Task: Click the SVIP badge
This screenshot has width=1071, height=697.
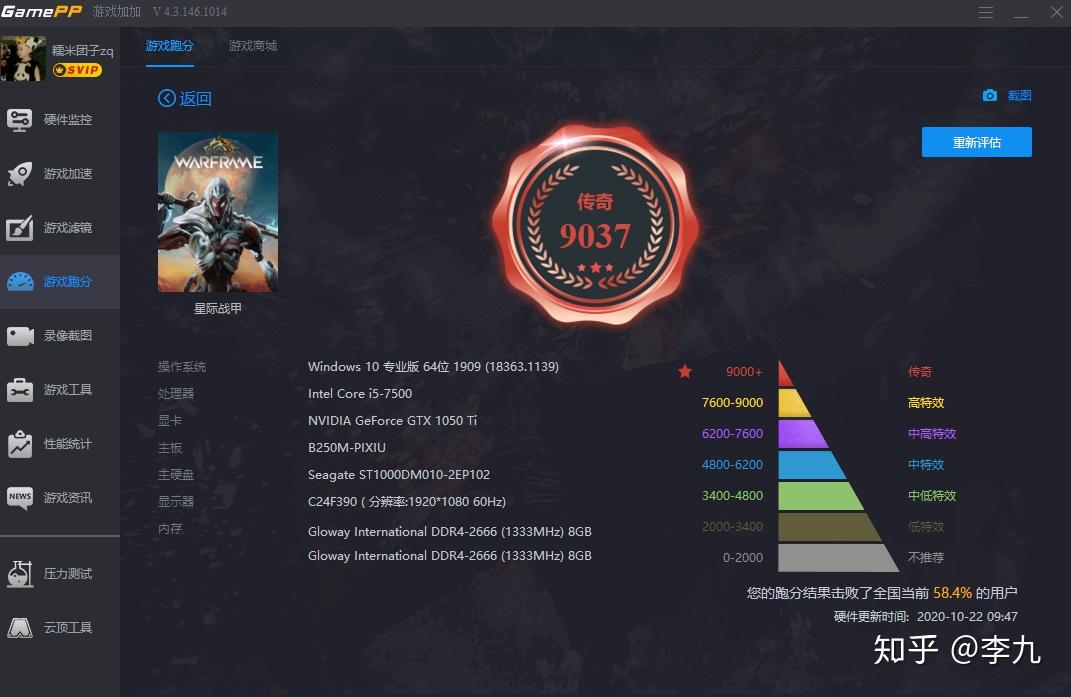Action: [x=77, y=70]
